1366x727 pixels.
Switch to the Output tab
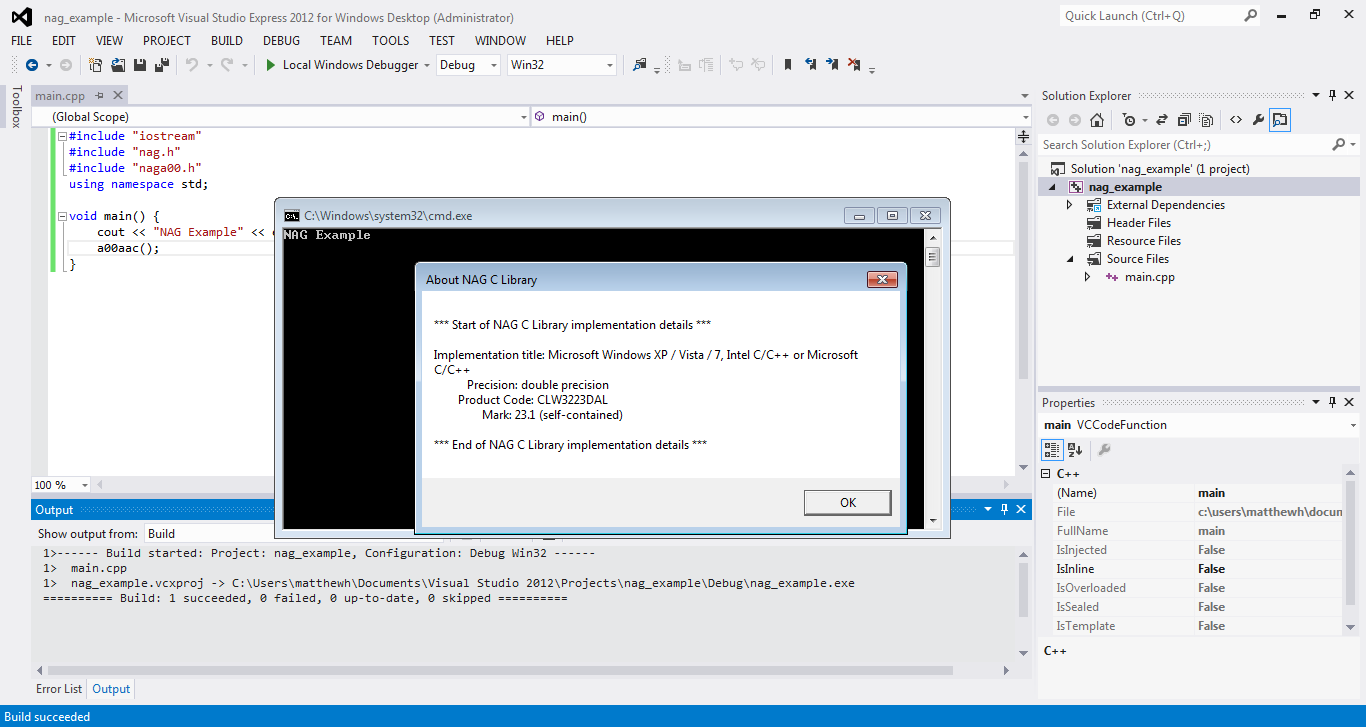(x=111, y=689)
